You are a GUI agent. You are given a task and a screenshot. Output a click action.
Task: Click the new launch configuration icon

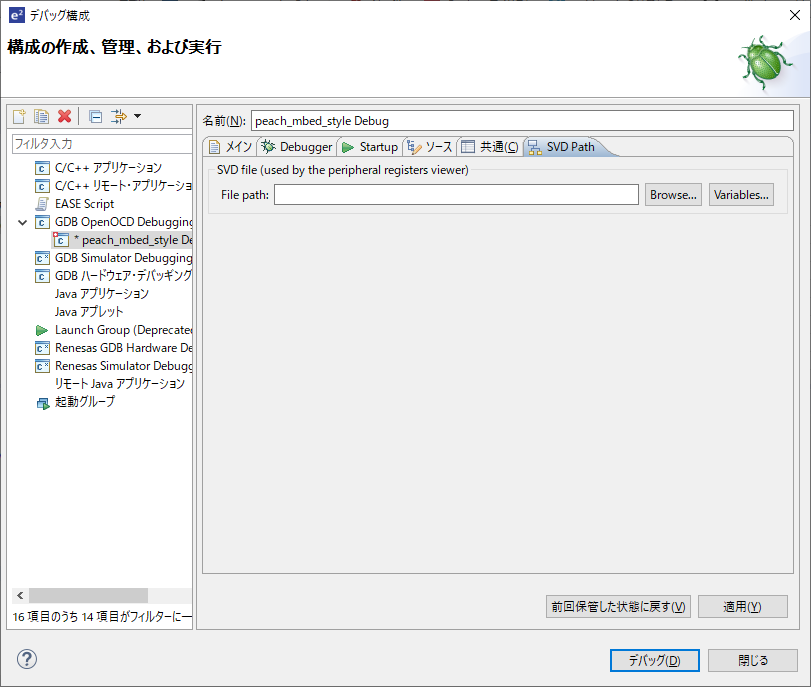(x=19, y=116)
